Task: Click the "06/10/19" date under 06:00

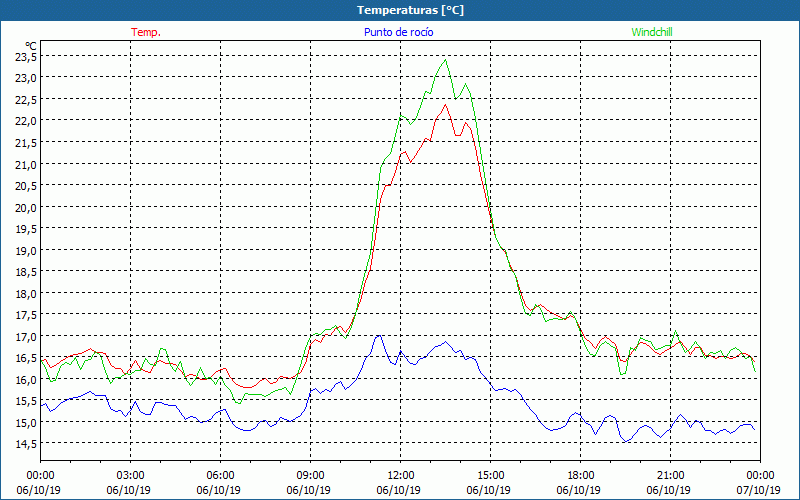Action: pos(218,490)
